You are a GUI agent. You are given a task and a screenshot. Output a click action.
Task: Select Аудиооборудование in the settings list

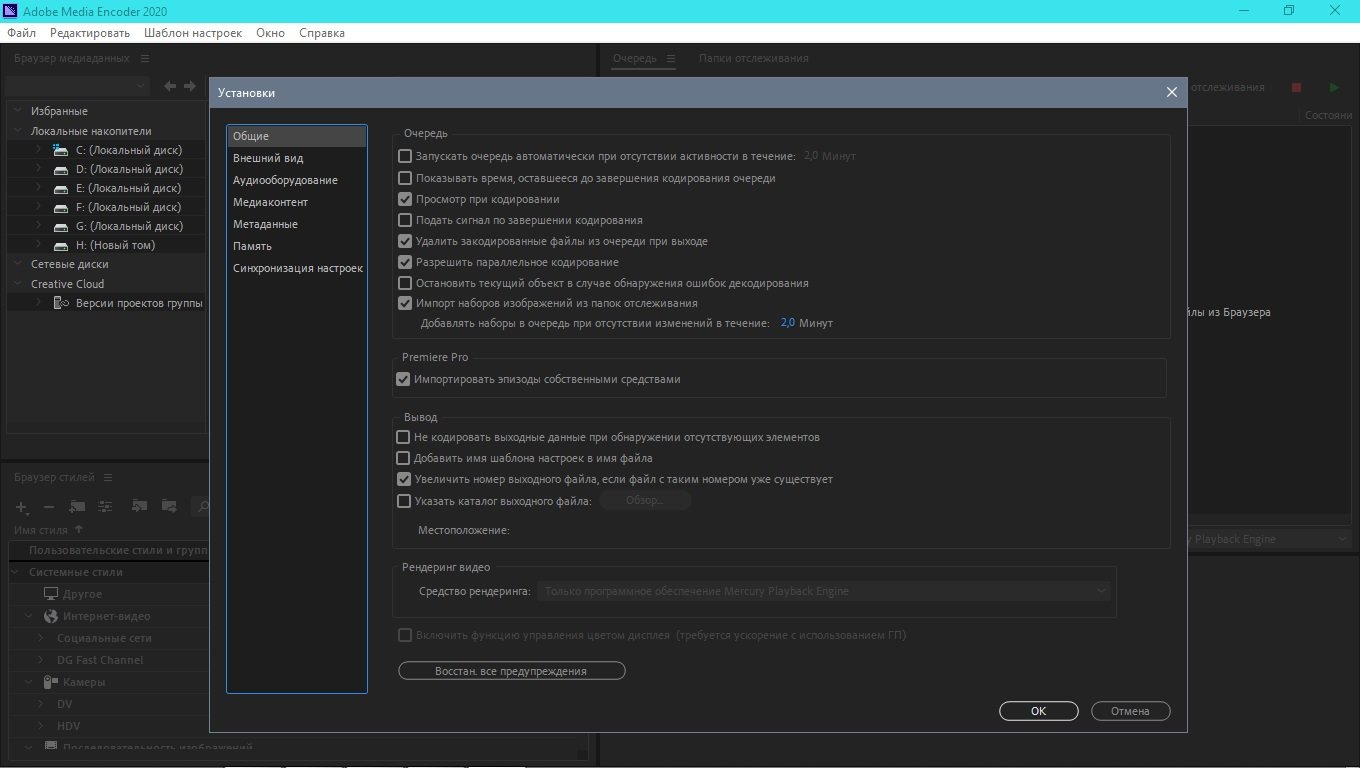point(285,180)
